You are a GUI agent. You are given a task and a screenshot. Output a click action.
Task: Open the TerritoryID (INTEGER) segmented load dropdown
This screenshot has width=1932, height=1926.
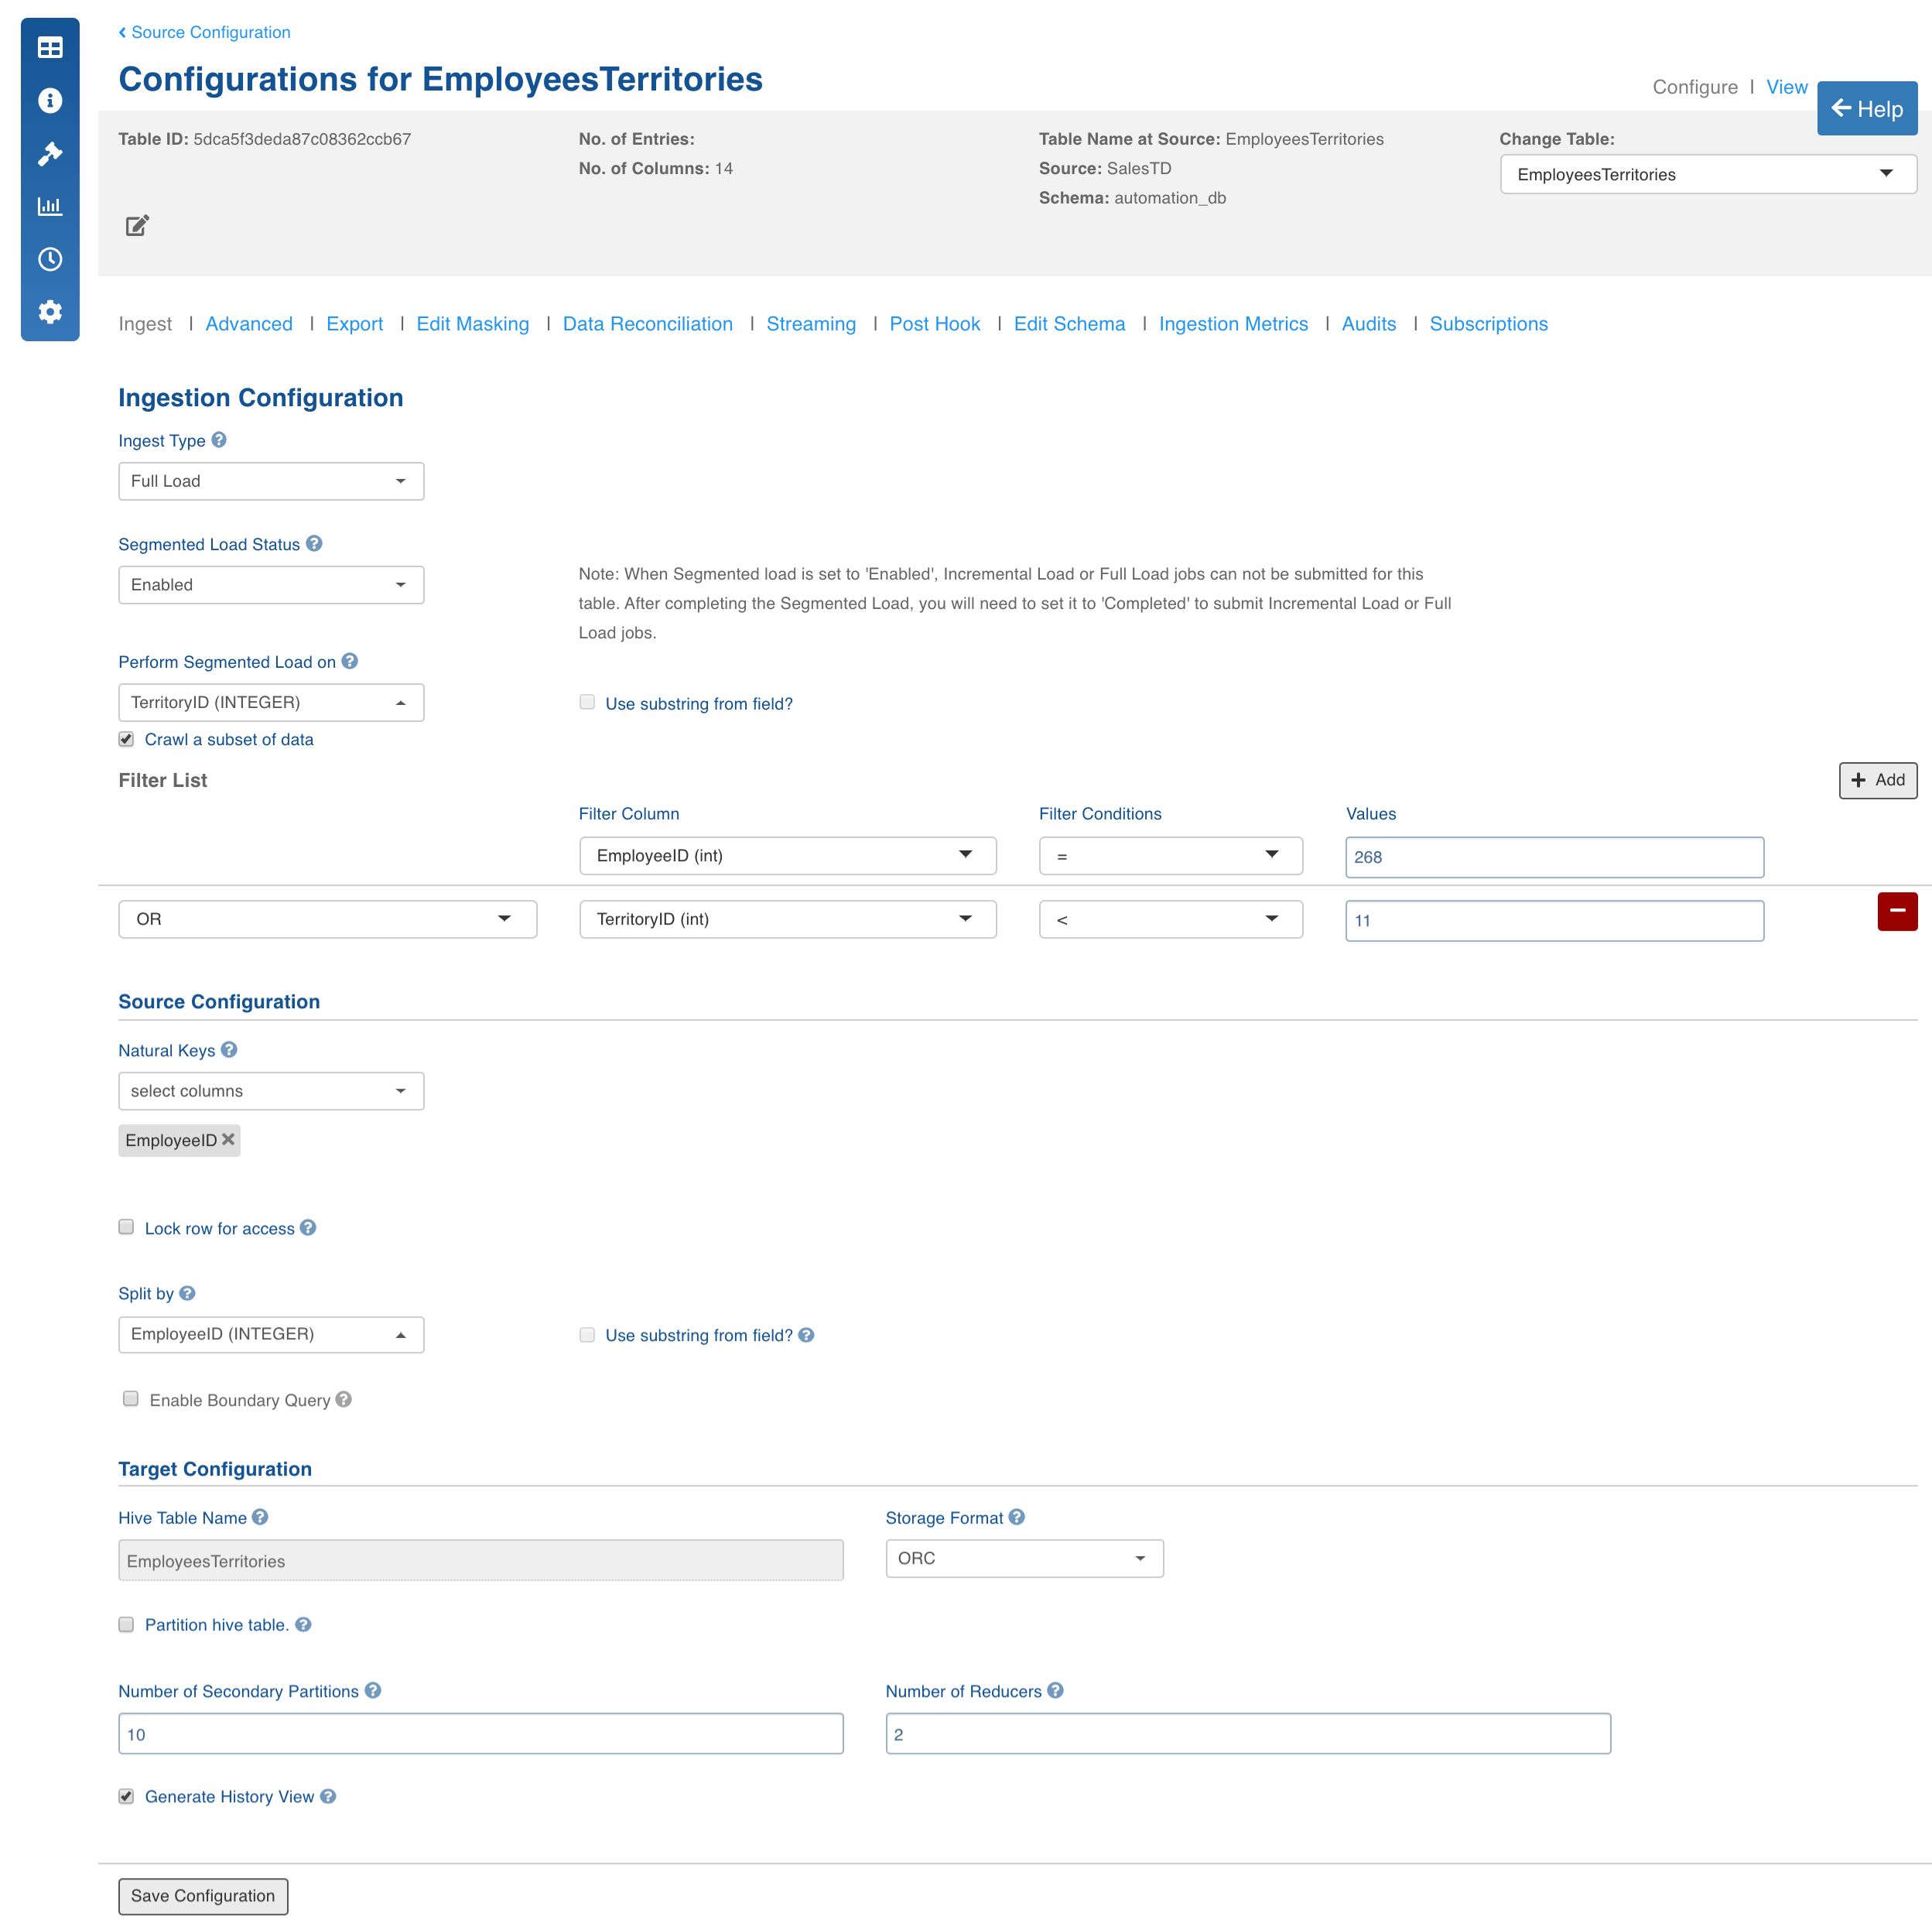point(271,702)
